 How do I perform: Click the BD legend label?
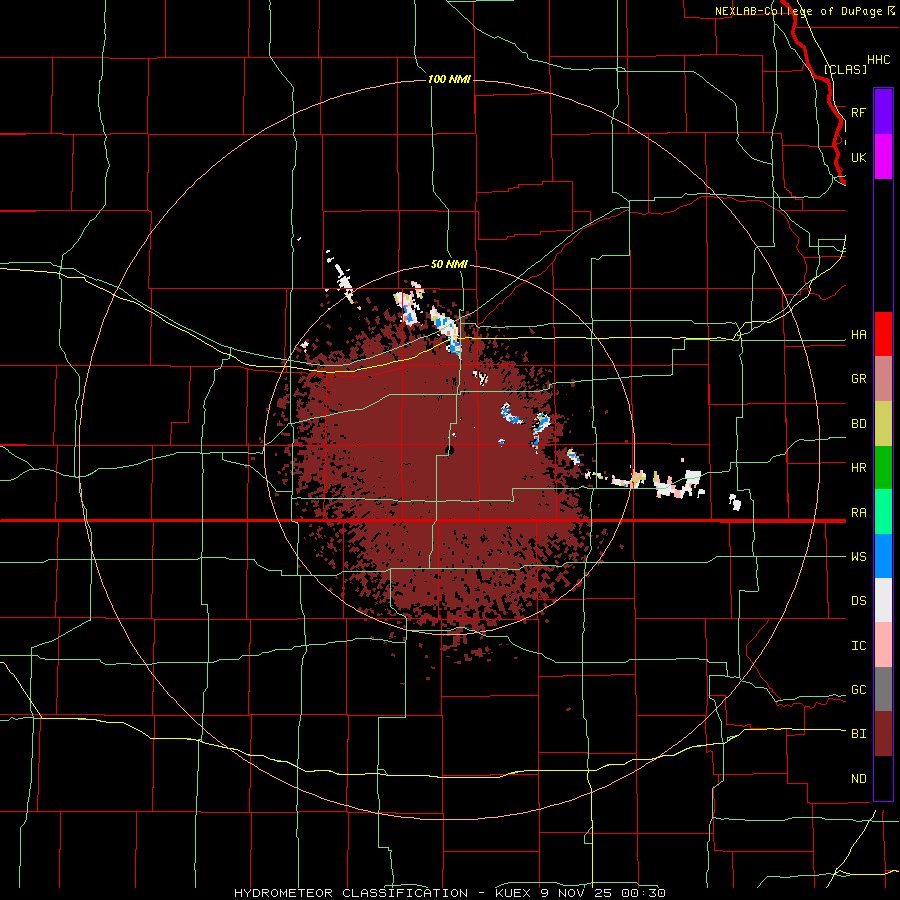858,424
